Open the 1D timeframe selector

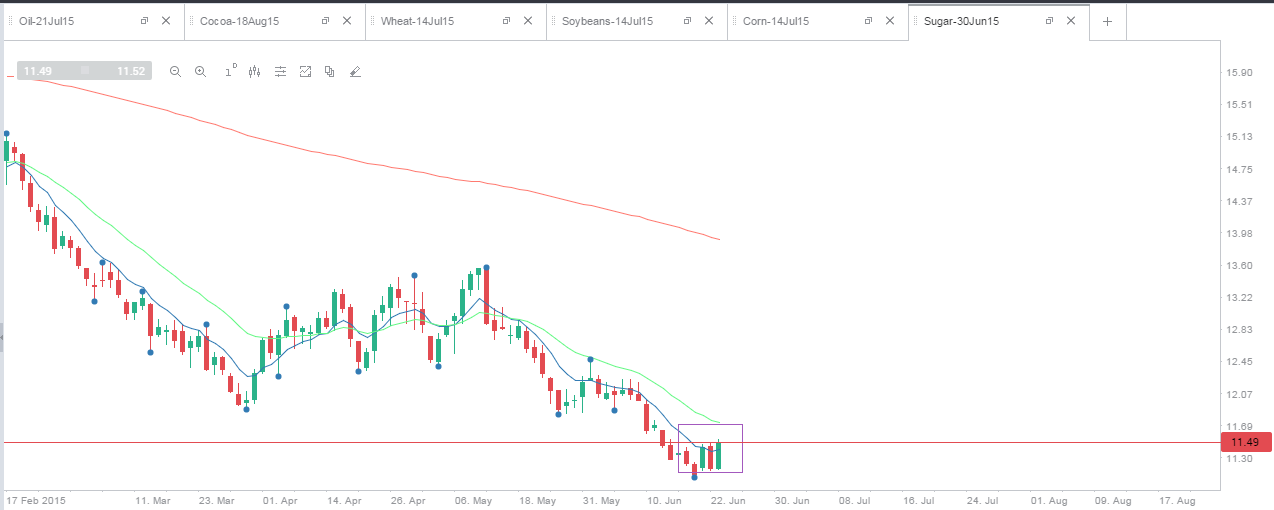[230, 70]
